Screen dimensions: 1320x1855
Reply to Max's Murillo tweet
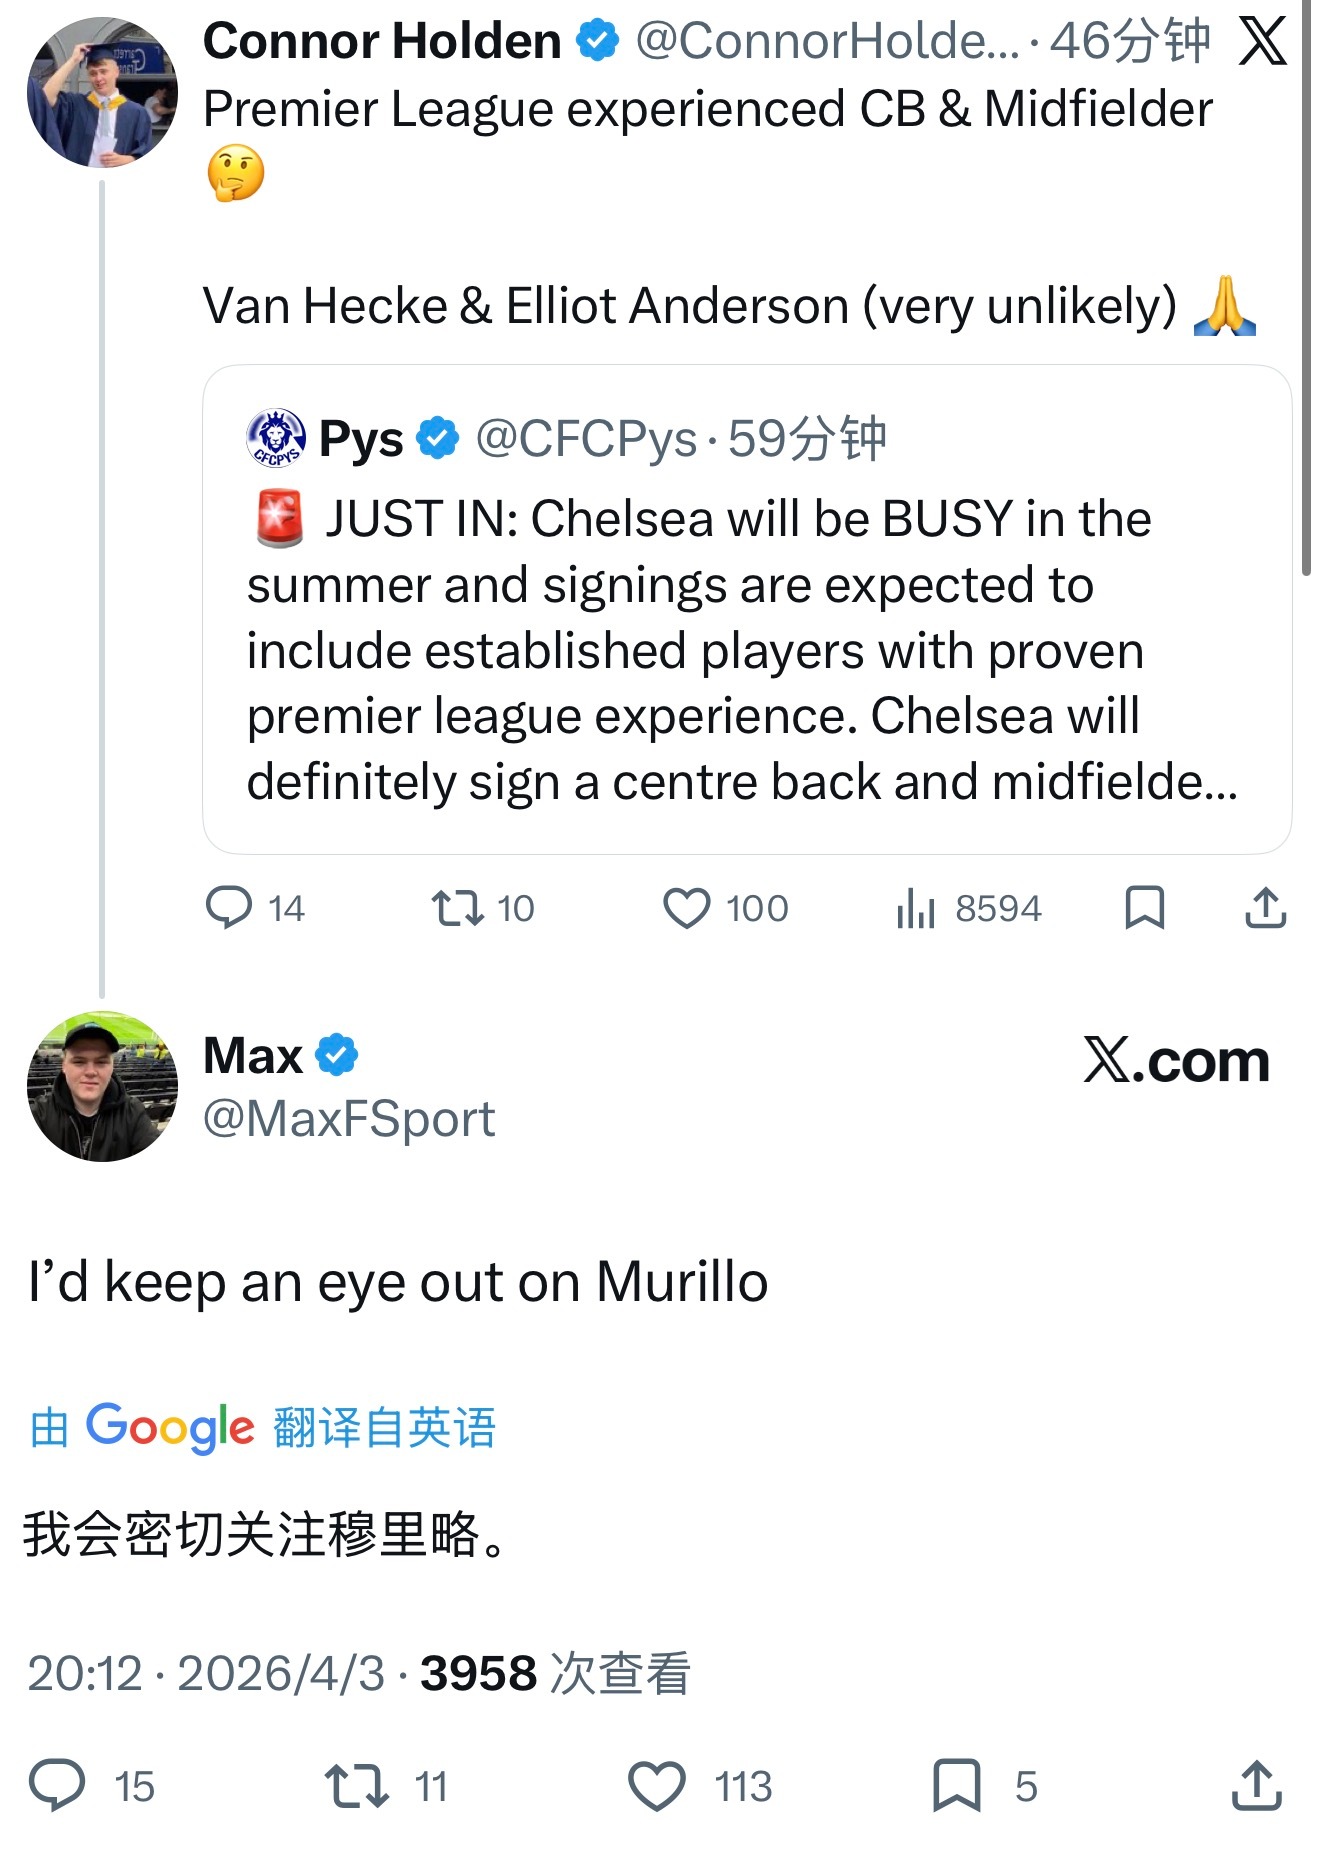pyautogui.click(x=57, y=1786)
